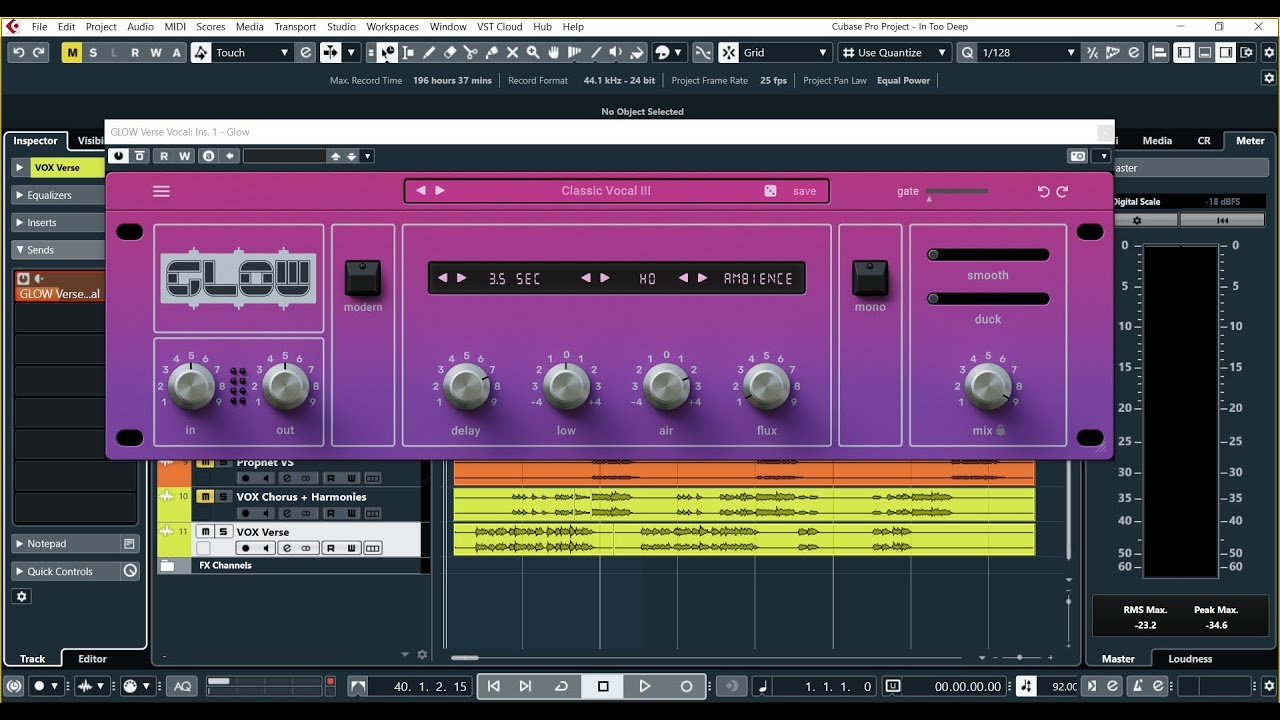Screen dimensions: 1280x720
Task: Select the Mute X tool
Action: pyautogui.click(x=513, y=52)
